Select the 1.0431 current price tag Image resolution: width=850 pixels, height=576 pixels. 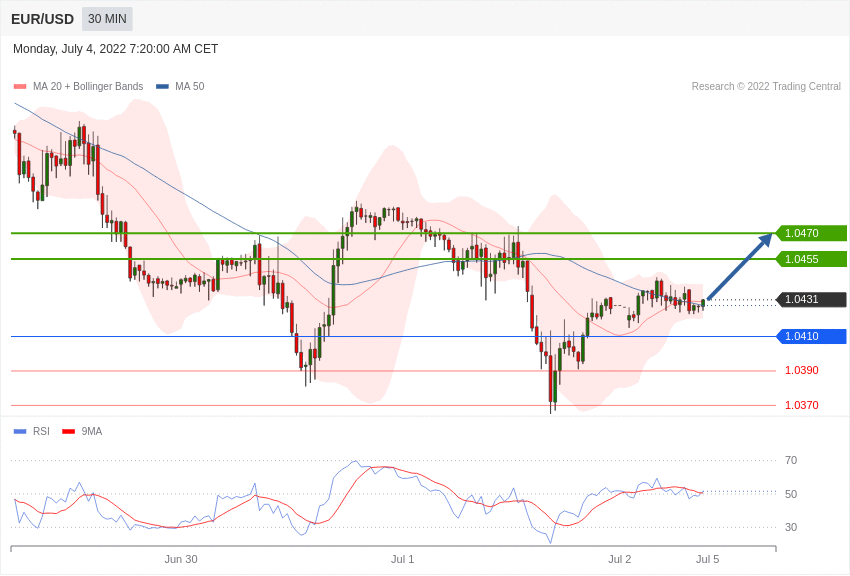(811, 299)
